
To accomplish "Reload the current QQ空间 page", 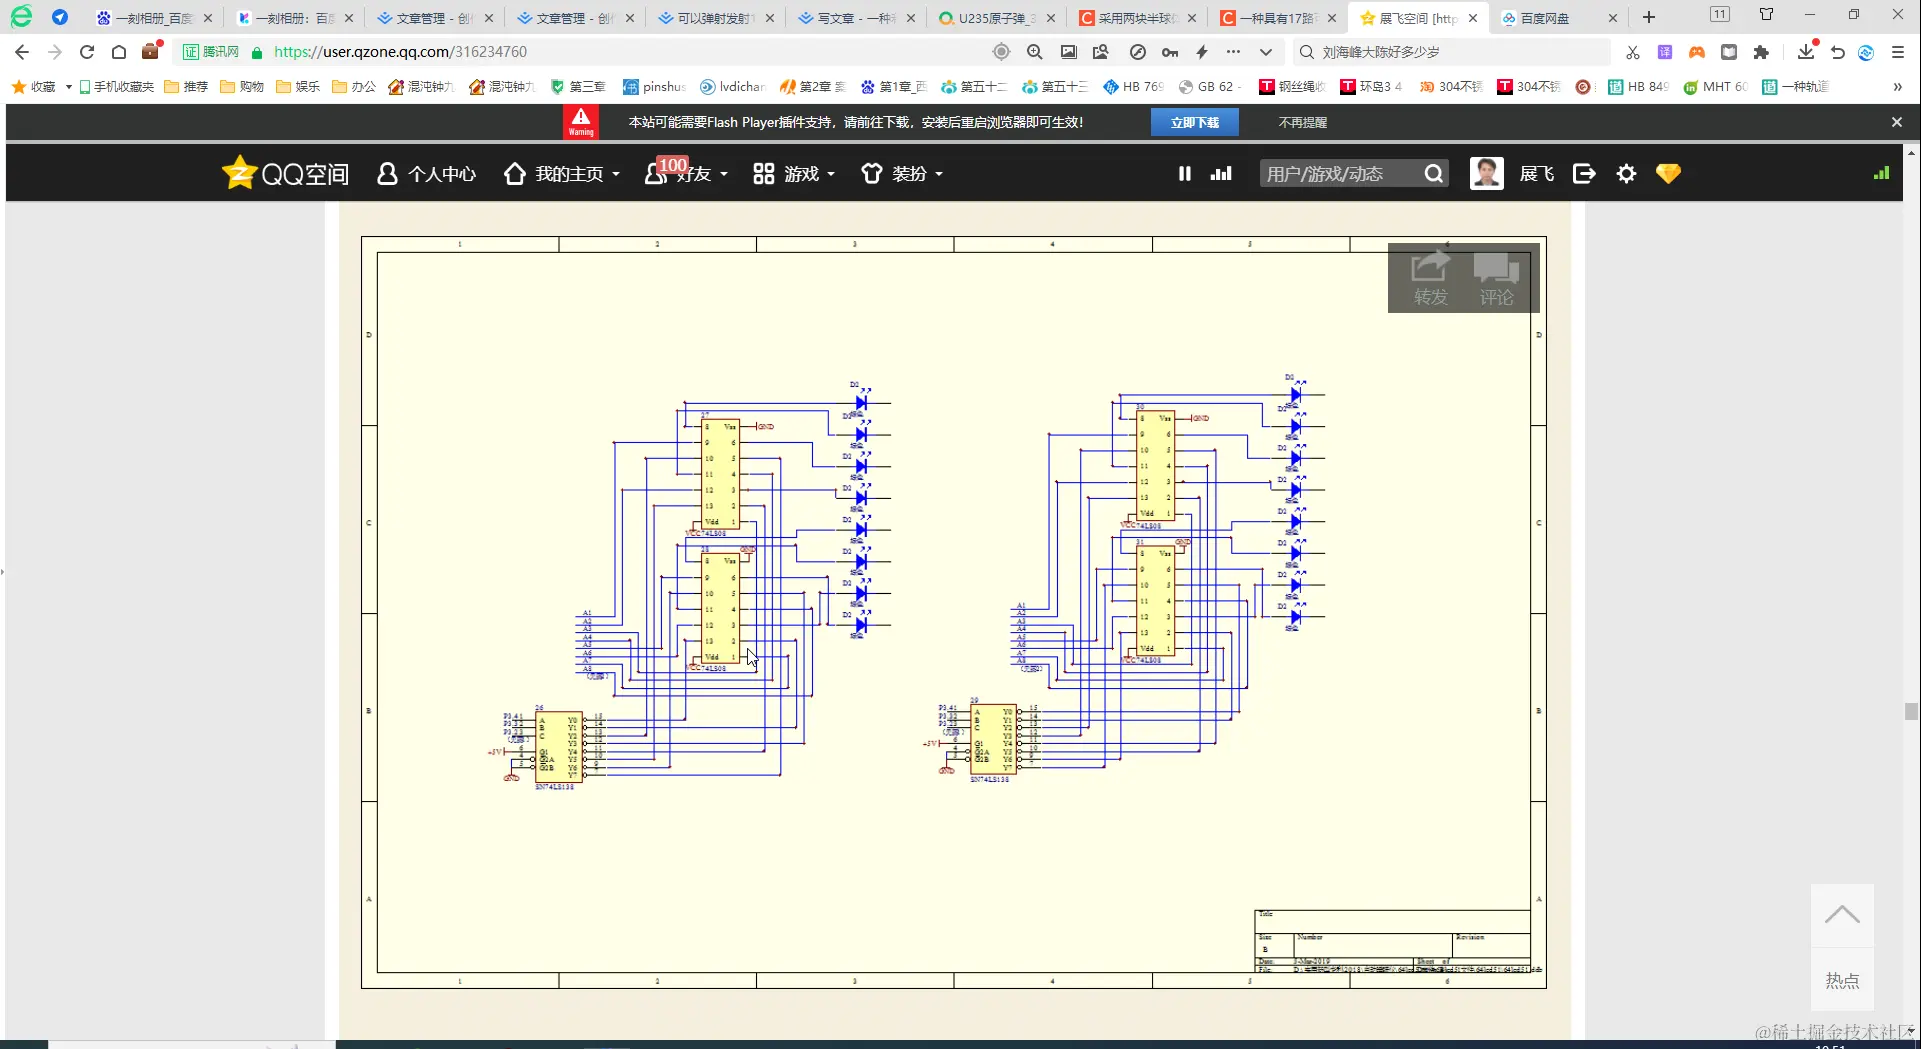I will point(87,52).
